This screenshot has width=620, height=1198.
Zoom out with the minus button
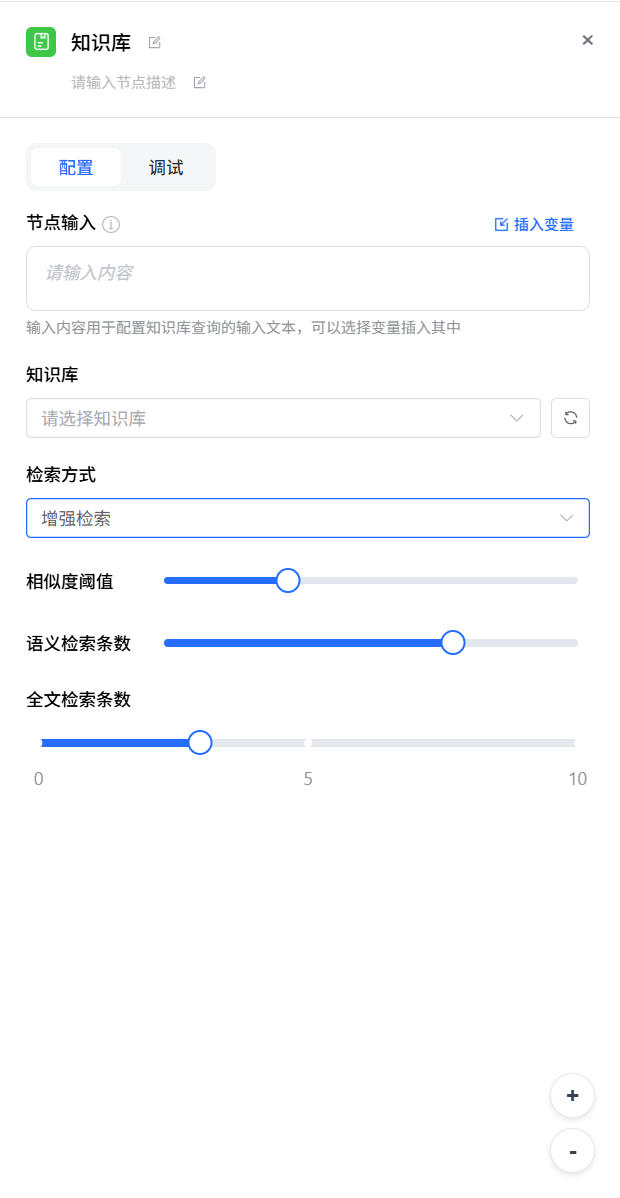(x=572, y=1151)
